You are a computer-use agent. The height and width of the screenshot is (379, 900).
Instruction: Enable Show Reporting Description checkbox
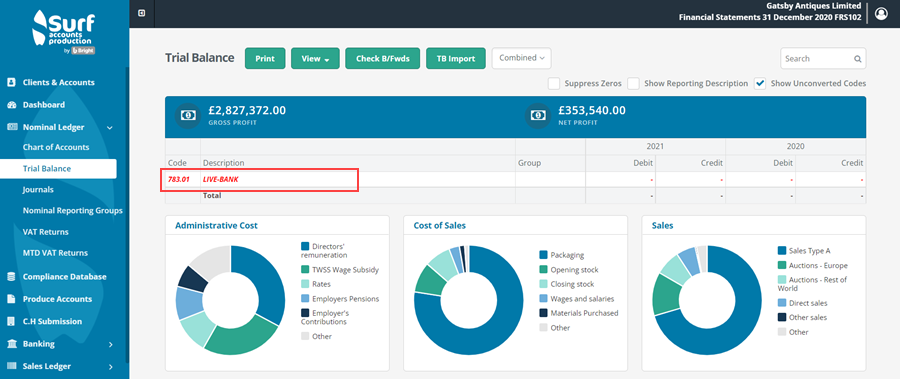[x=633, y=83]
